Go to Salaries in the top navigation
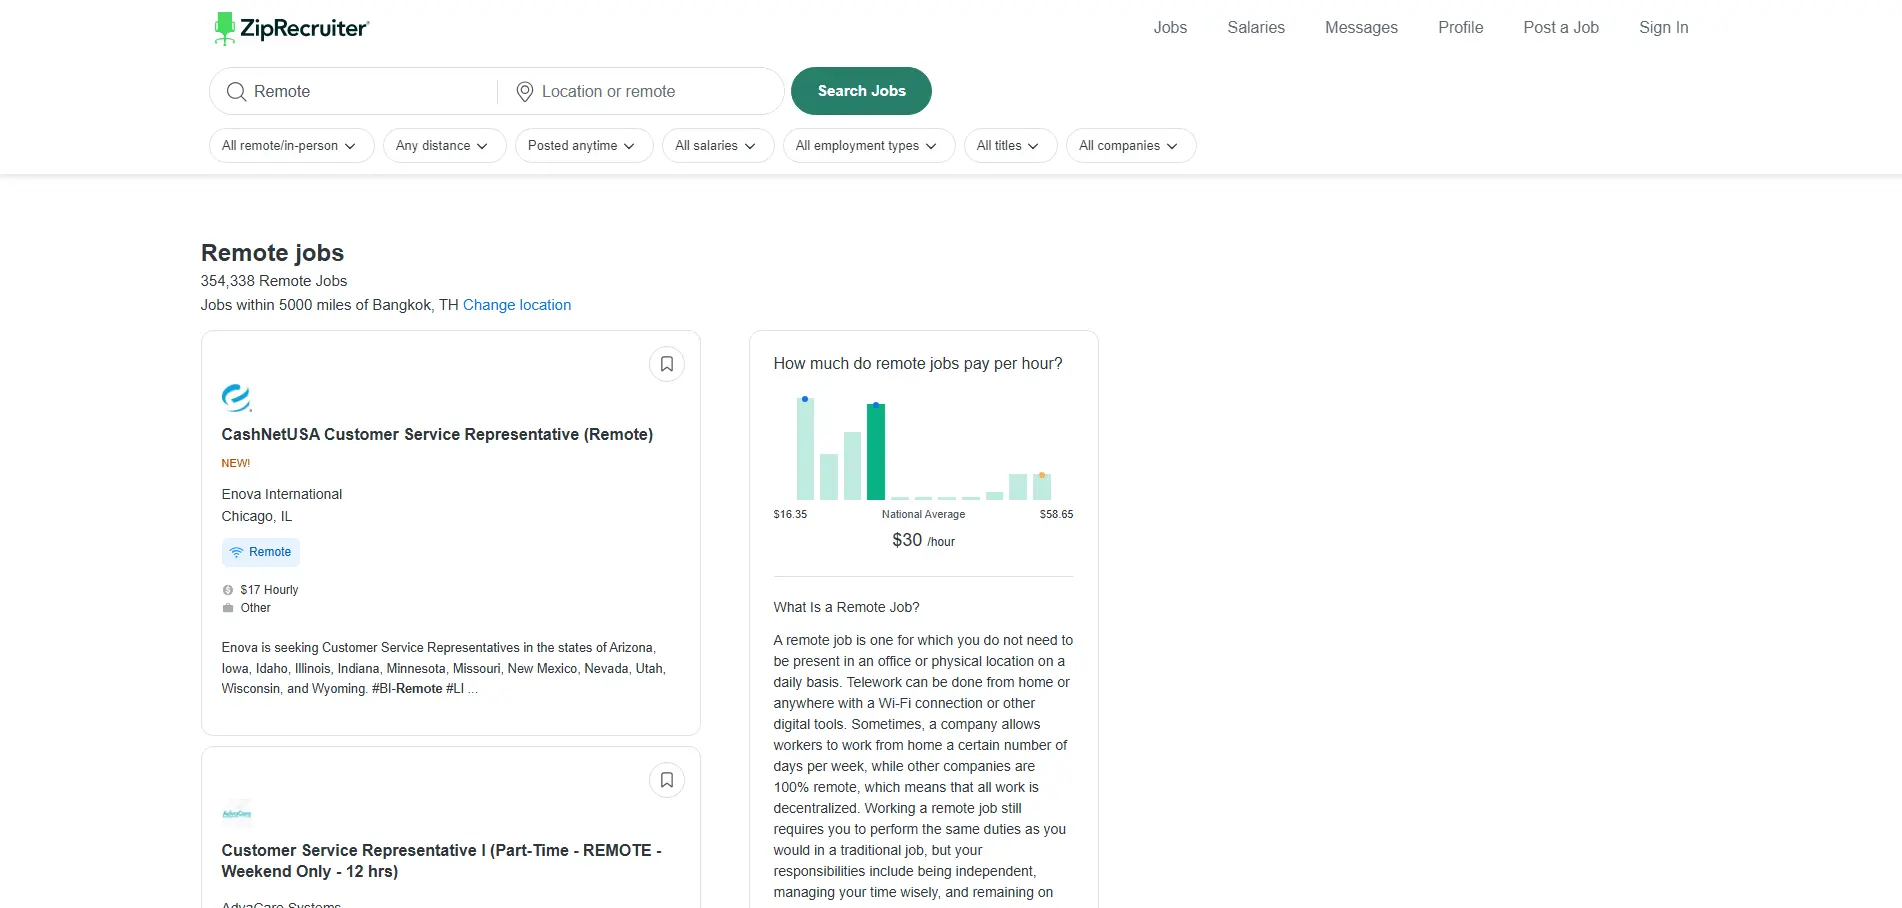The width and height of the screenshot is (1902, 908). [x=1256, y=28]
